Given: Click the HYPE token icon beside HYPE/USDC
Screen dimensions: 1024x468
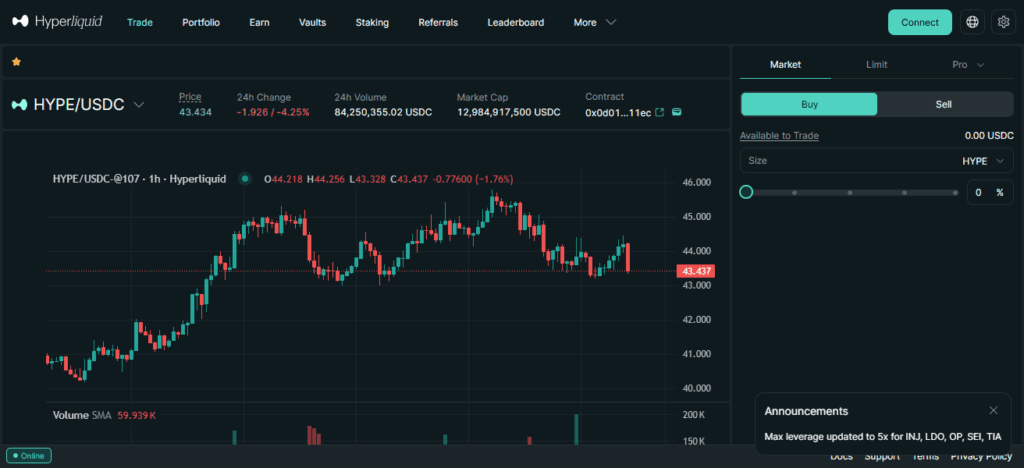Looking at the screenshot, I should pos(20,104).
